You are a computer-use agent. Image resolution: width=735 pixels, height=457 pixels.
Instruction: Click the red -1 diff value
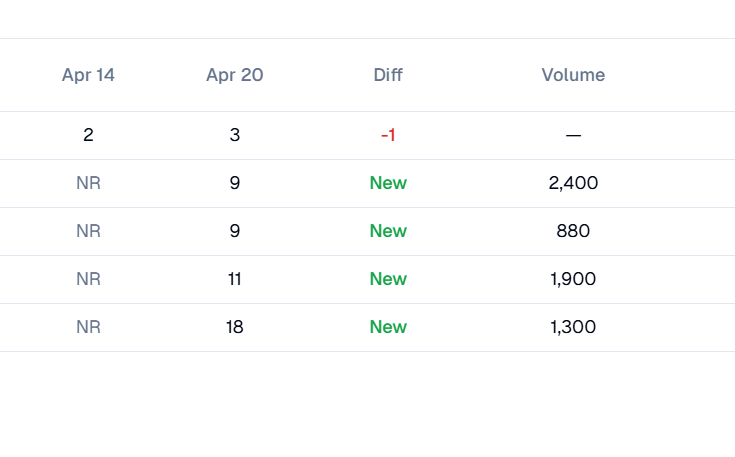[388, 135]
